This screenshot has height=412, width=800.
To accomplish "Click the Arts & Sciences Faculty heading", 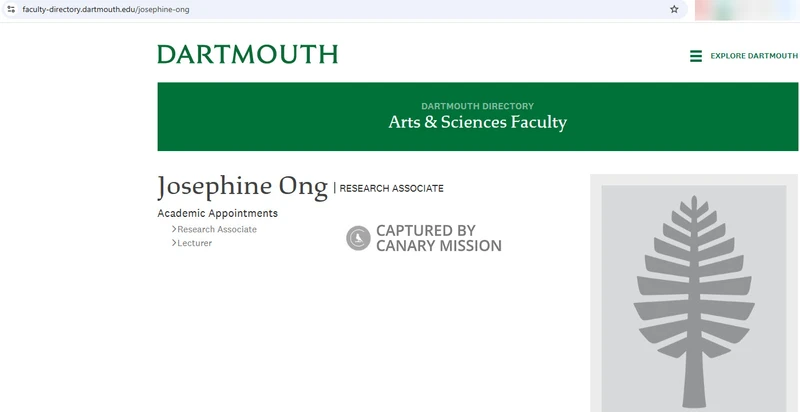I will pos(477,123).
